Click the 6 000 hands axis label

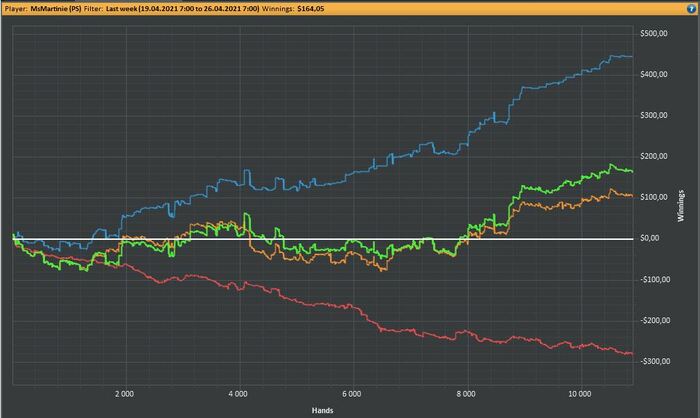[x=352, y=394]
